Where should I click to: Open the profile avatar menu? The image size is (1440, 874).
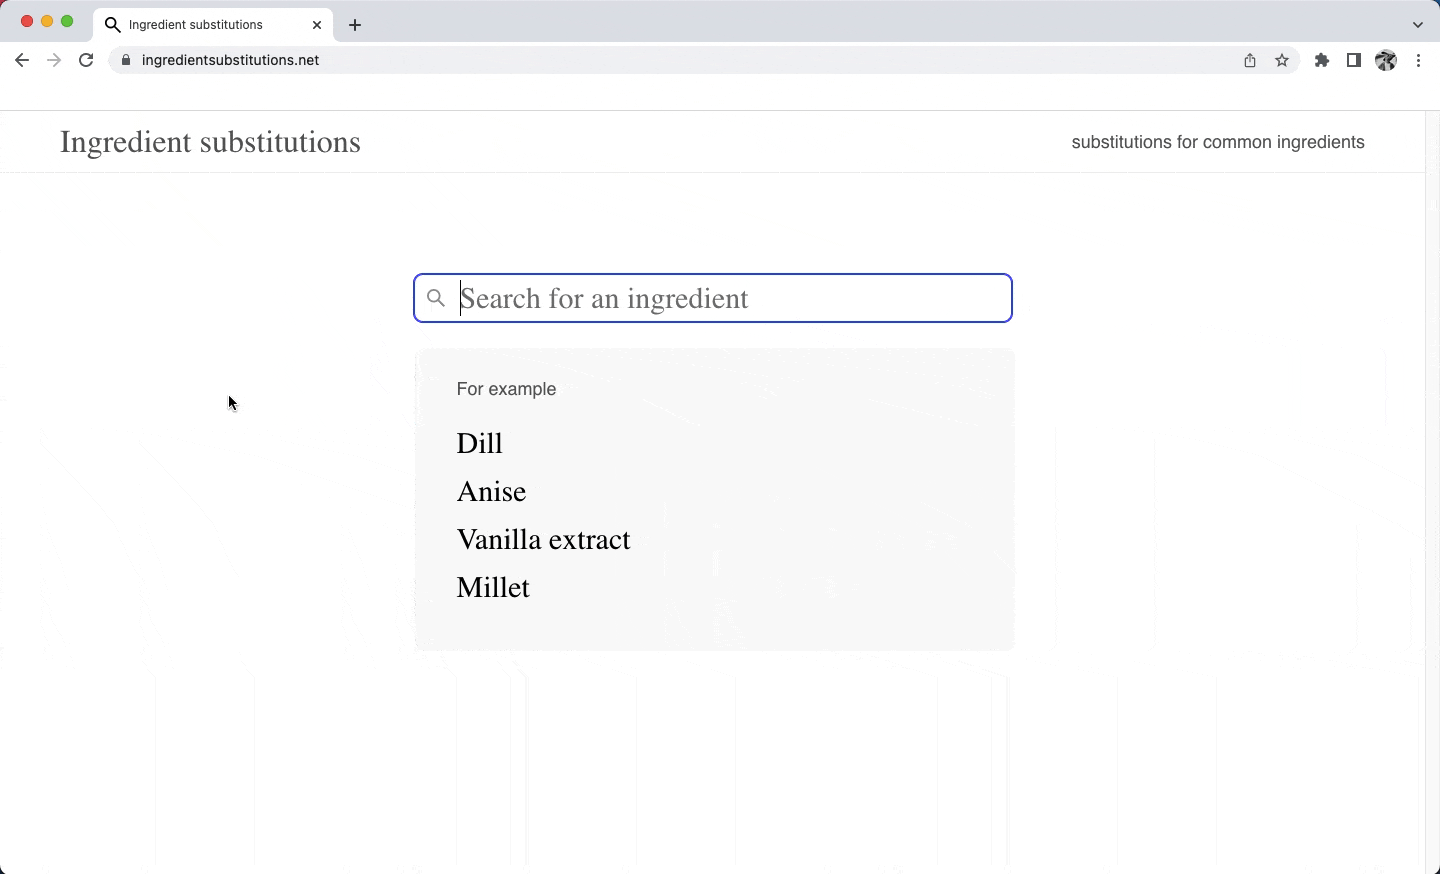point(1387,60)
